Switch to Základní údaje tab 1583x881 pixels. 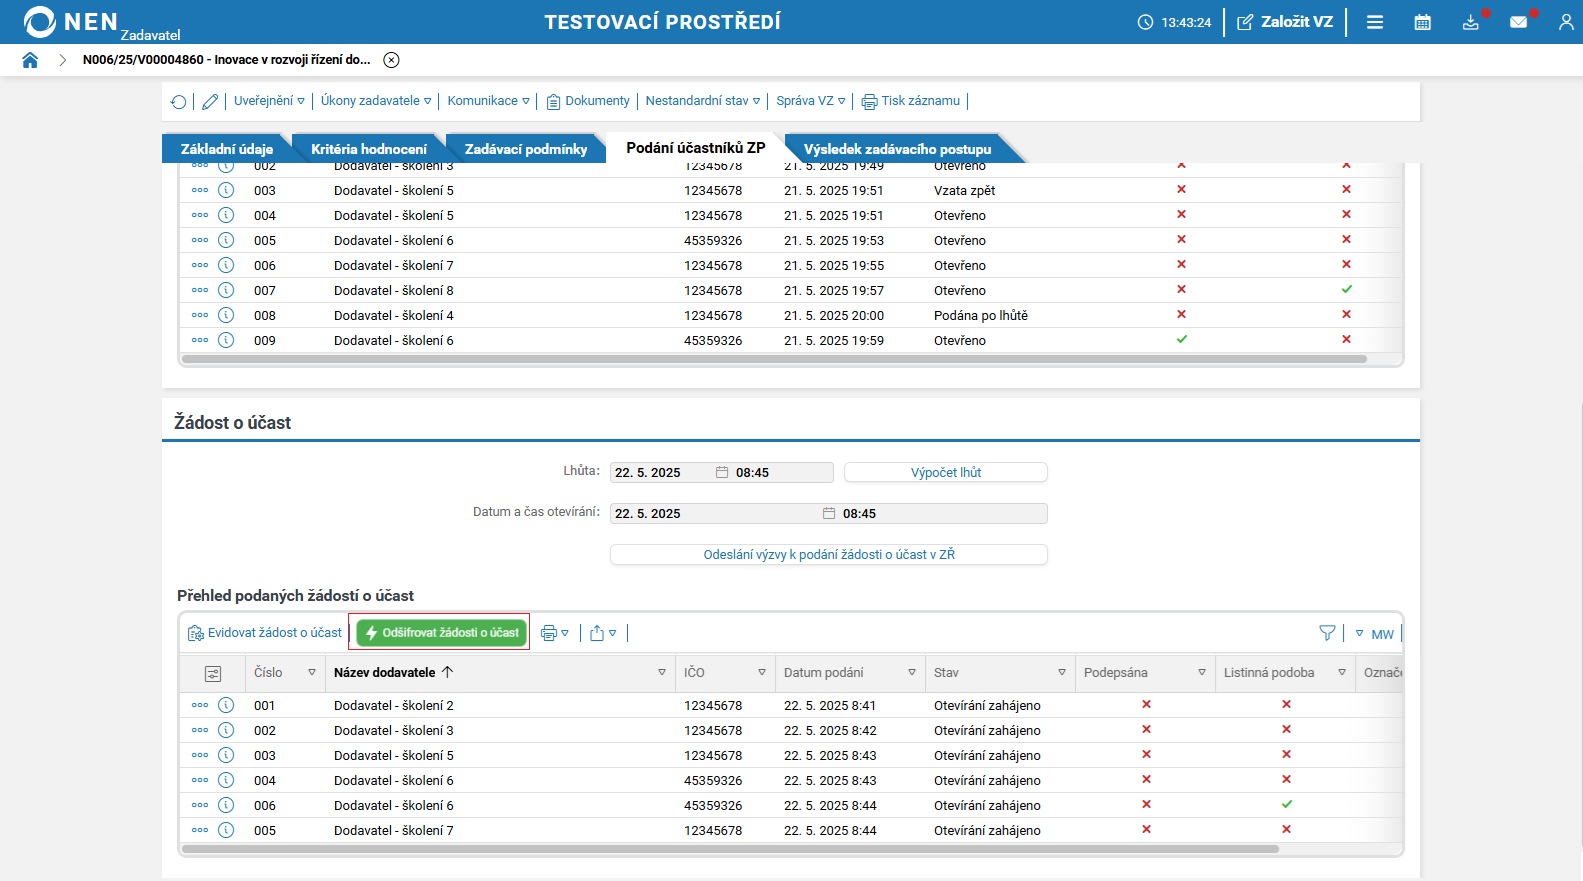pyautogui.click(x=227, y=149)
